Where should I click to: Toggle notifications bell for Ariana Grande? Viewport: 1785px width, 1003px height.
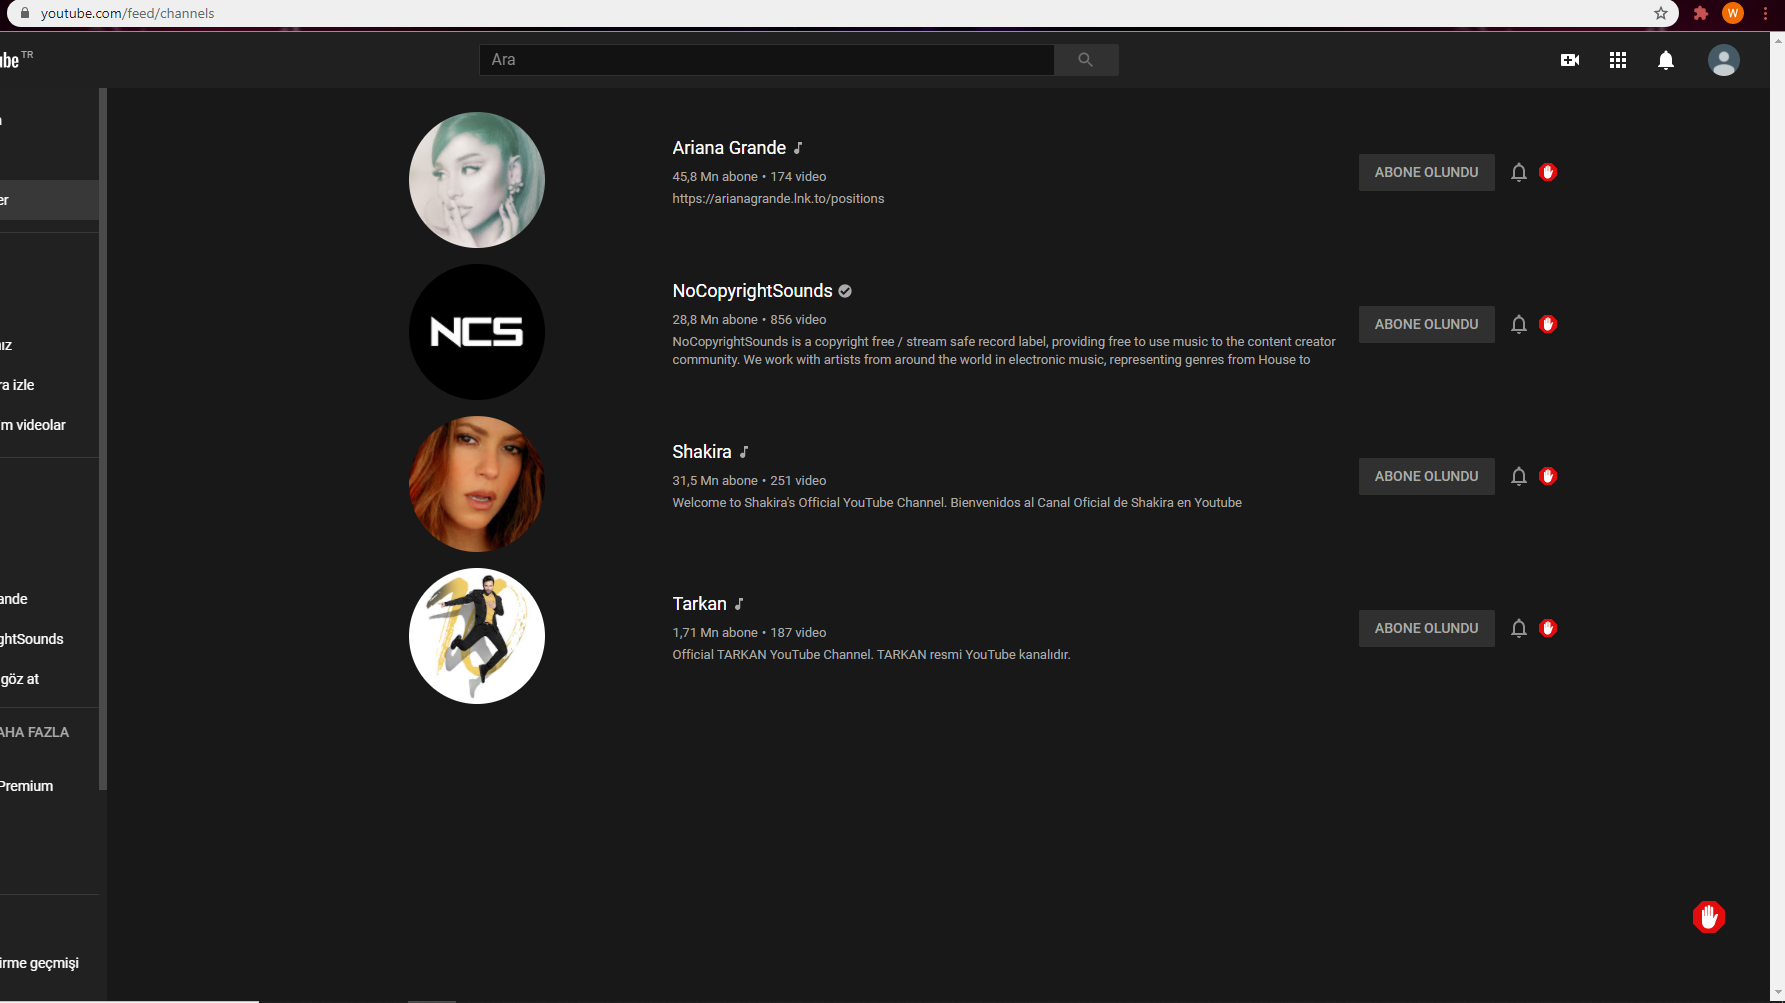point(1519,172)
